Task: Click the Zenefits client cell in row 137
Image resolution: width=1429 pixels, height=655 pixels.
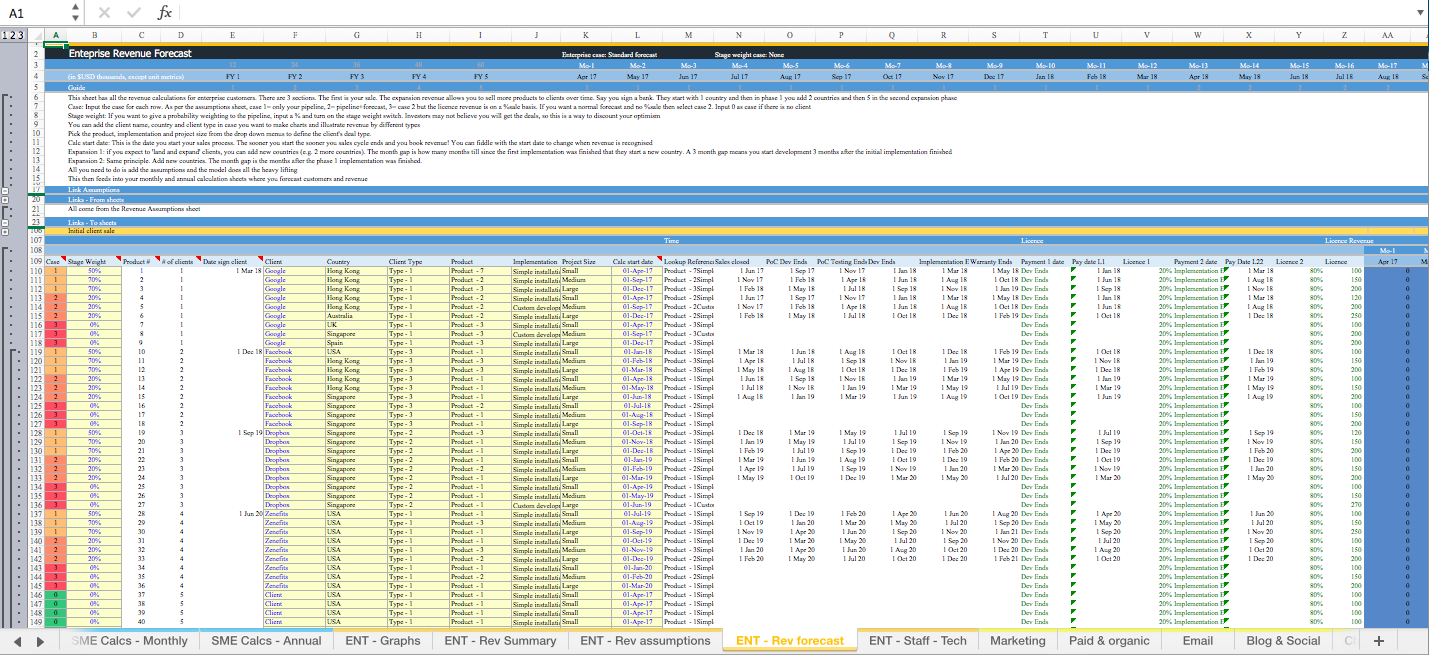Action: point(295,514)
